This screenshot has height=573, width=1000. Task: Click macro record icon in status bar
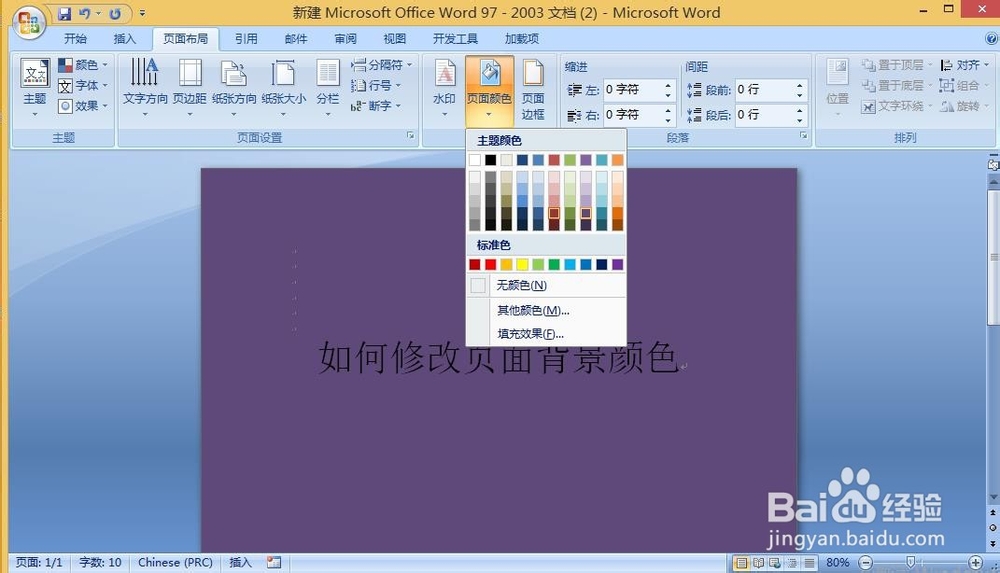(x=274, y=562)
